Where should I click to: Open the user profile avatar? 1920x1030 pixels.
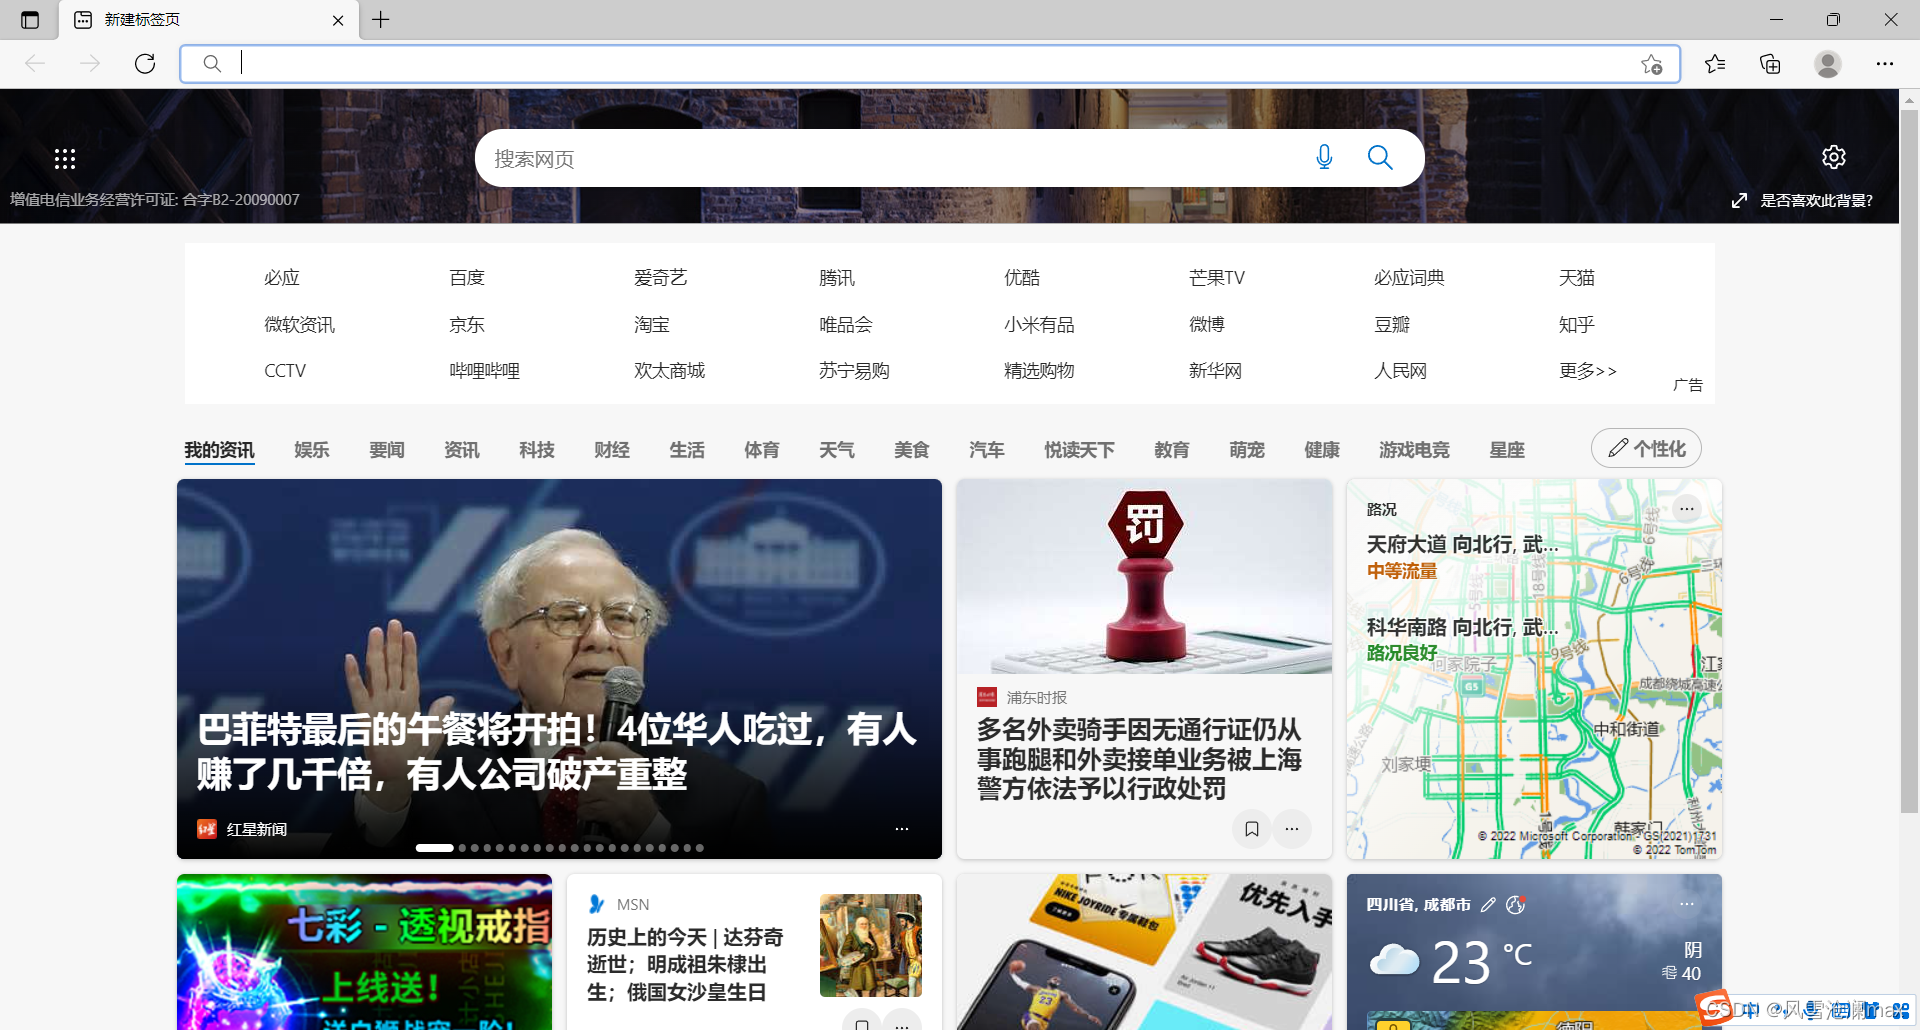pyautogui.click(x=1828, y=64)
